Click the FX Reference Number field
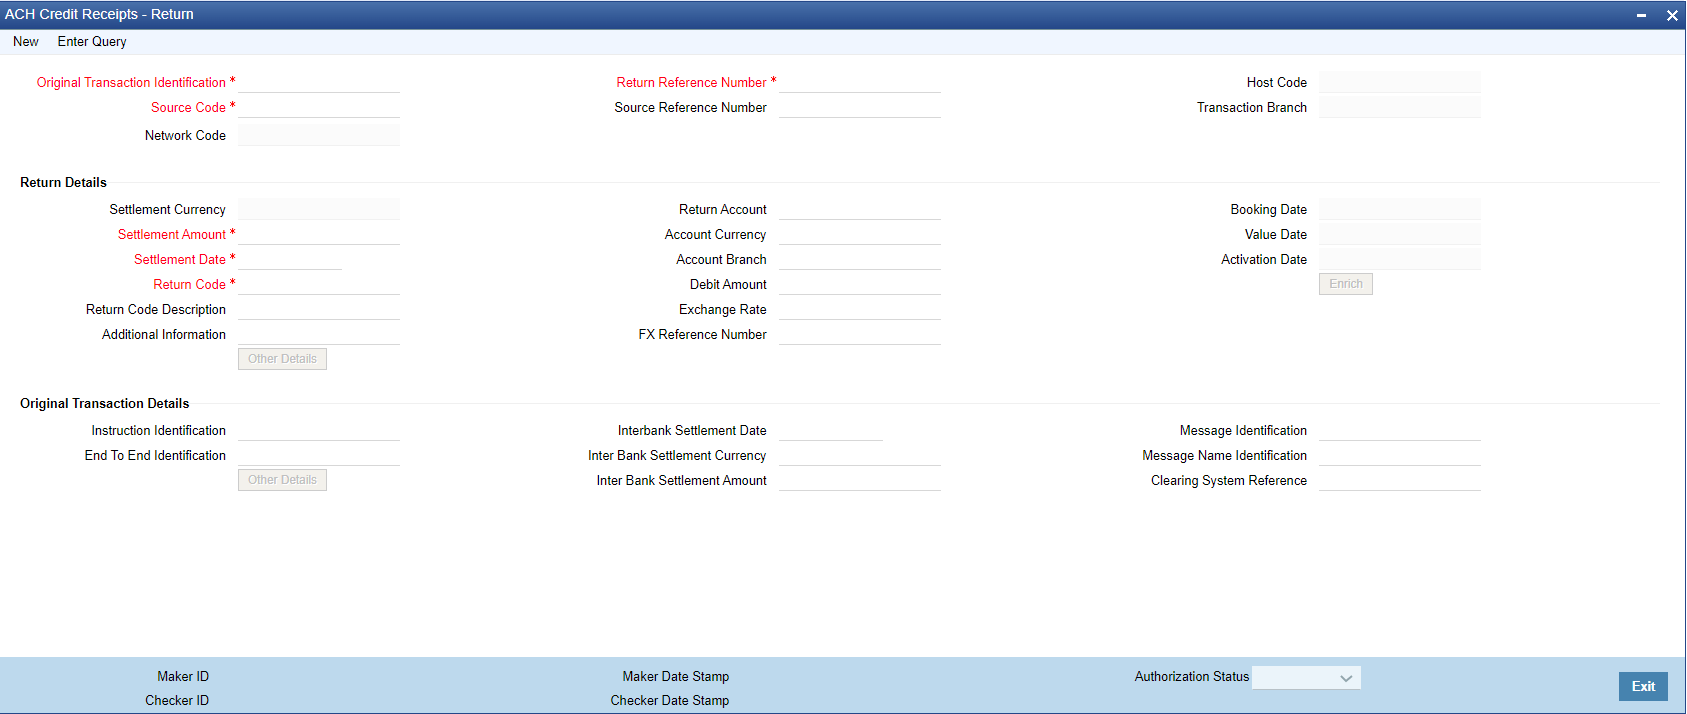 pyautogui.click(x=860, y=334)
